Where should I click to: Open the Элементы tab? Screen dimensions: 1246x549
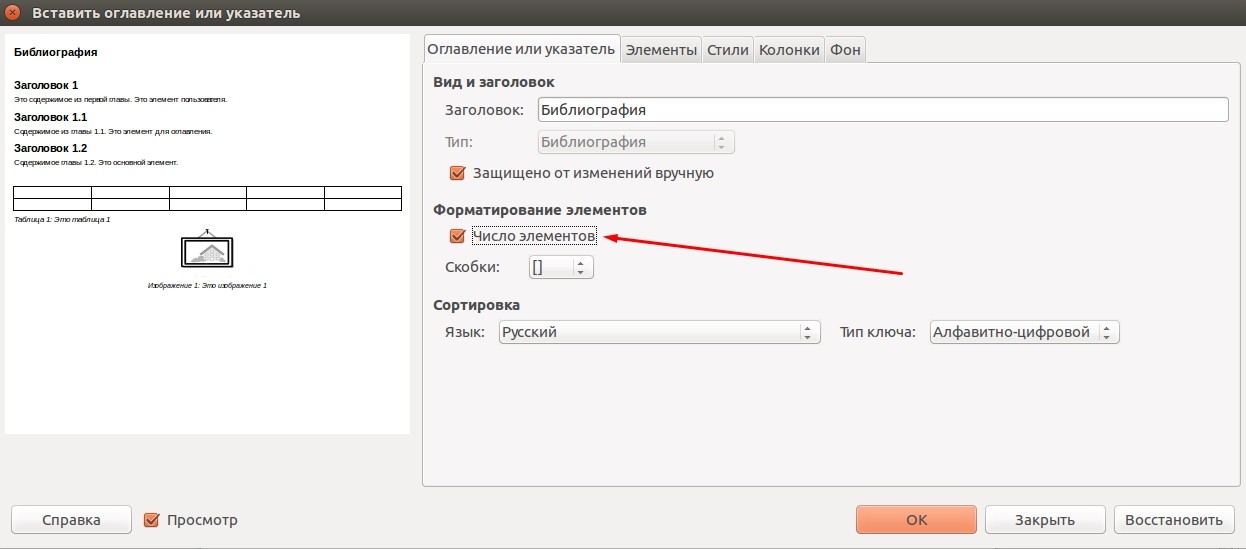[661, 49]
